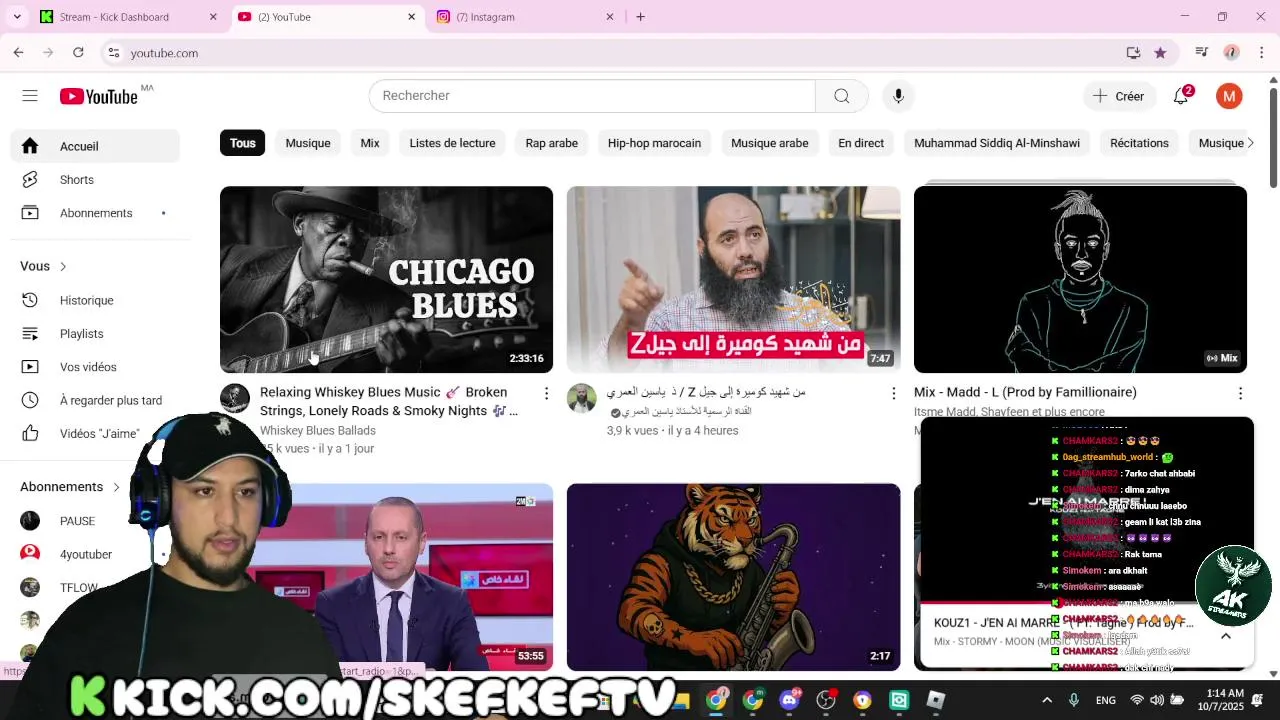
Task: Open the Mix Madd playlist thumbnail
Action: [1080, 279]
